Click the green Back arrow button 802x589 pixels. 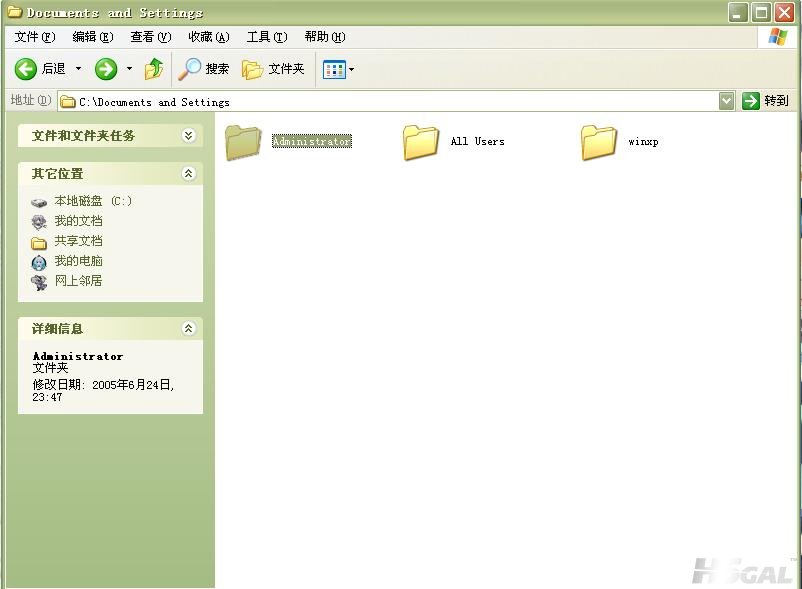(26, 69)
